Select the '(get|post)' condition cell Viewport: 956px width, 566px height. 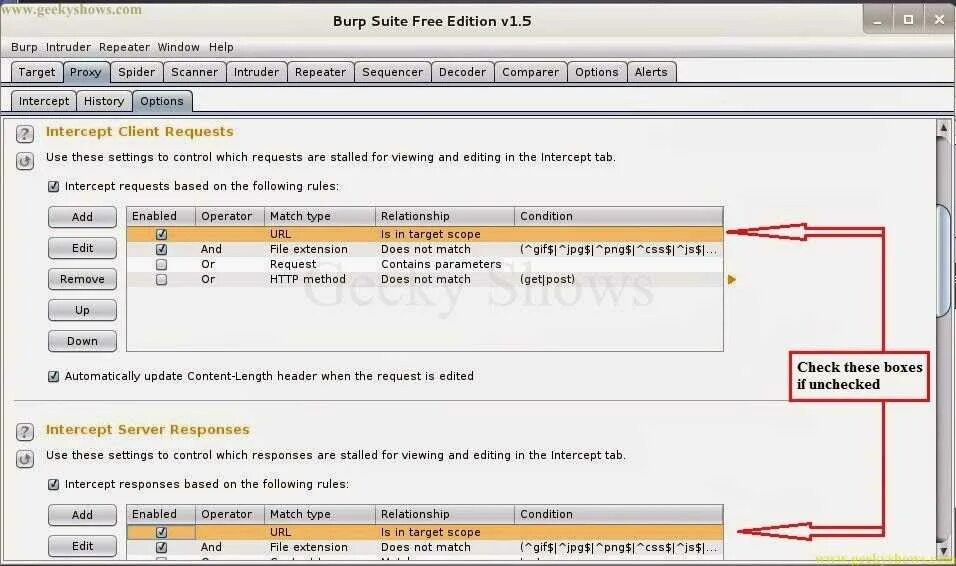coord(619,279)
